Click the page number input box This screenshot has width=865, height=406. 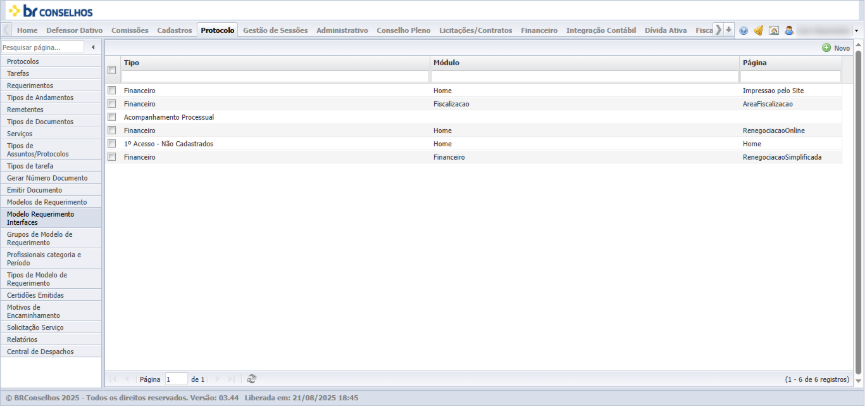[x=176, y=380]
